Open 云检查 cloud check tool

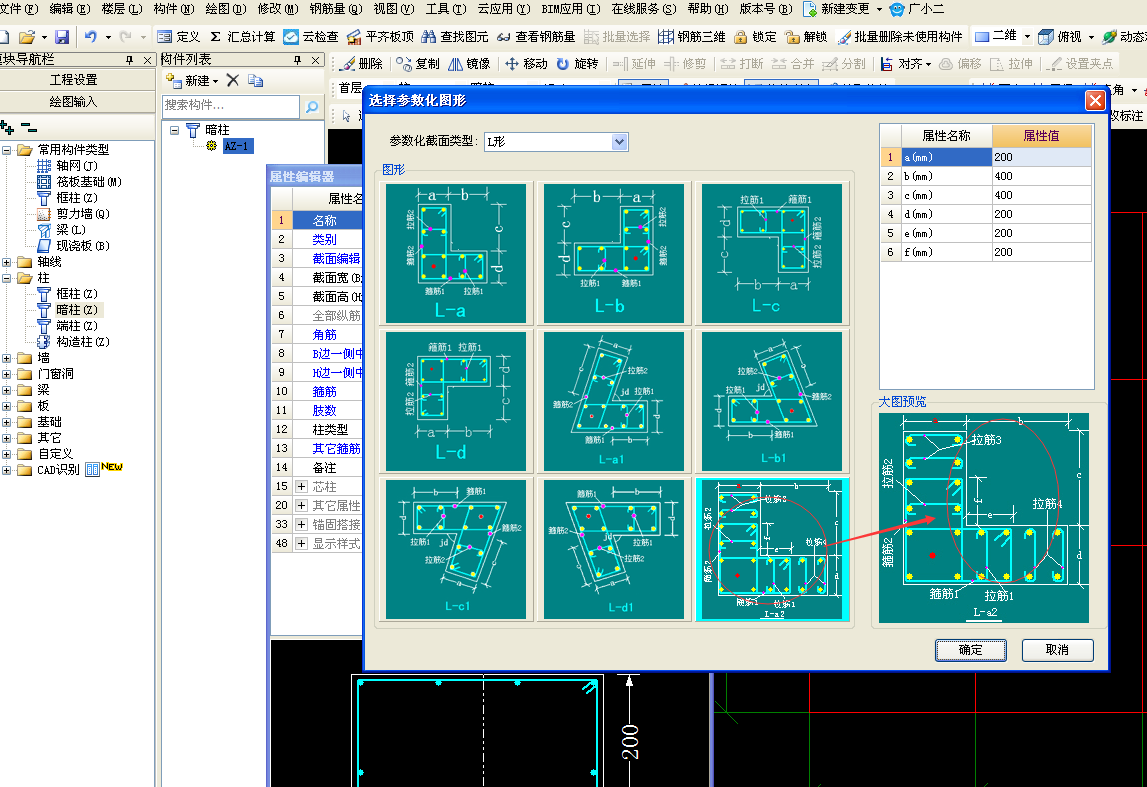(312, 37)
